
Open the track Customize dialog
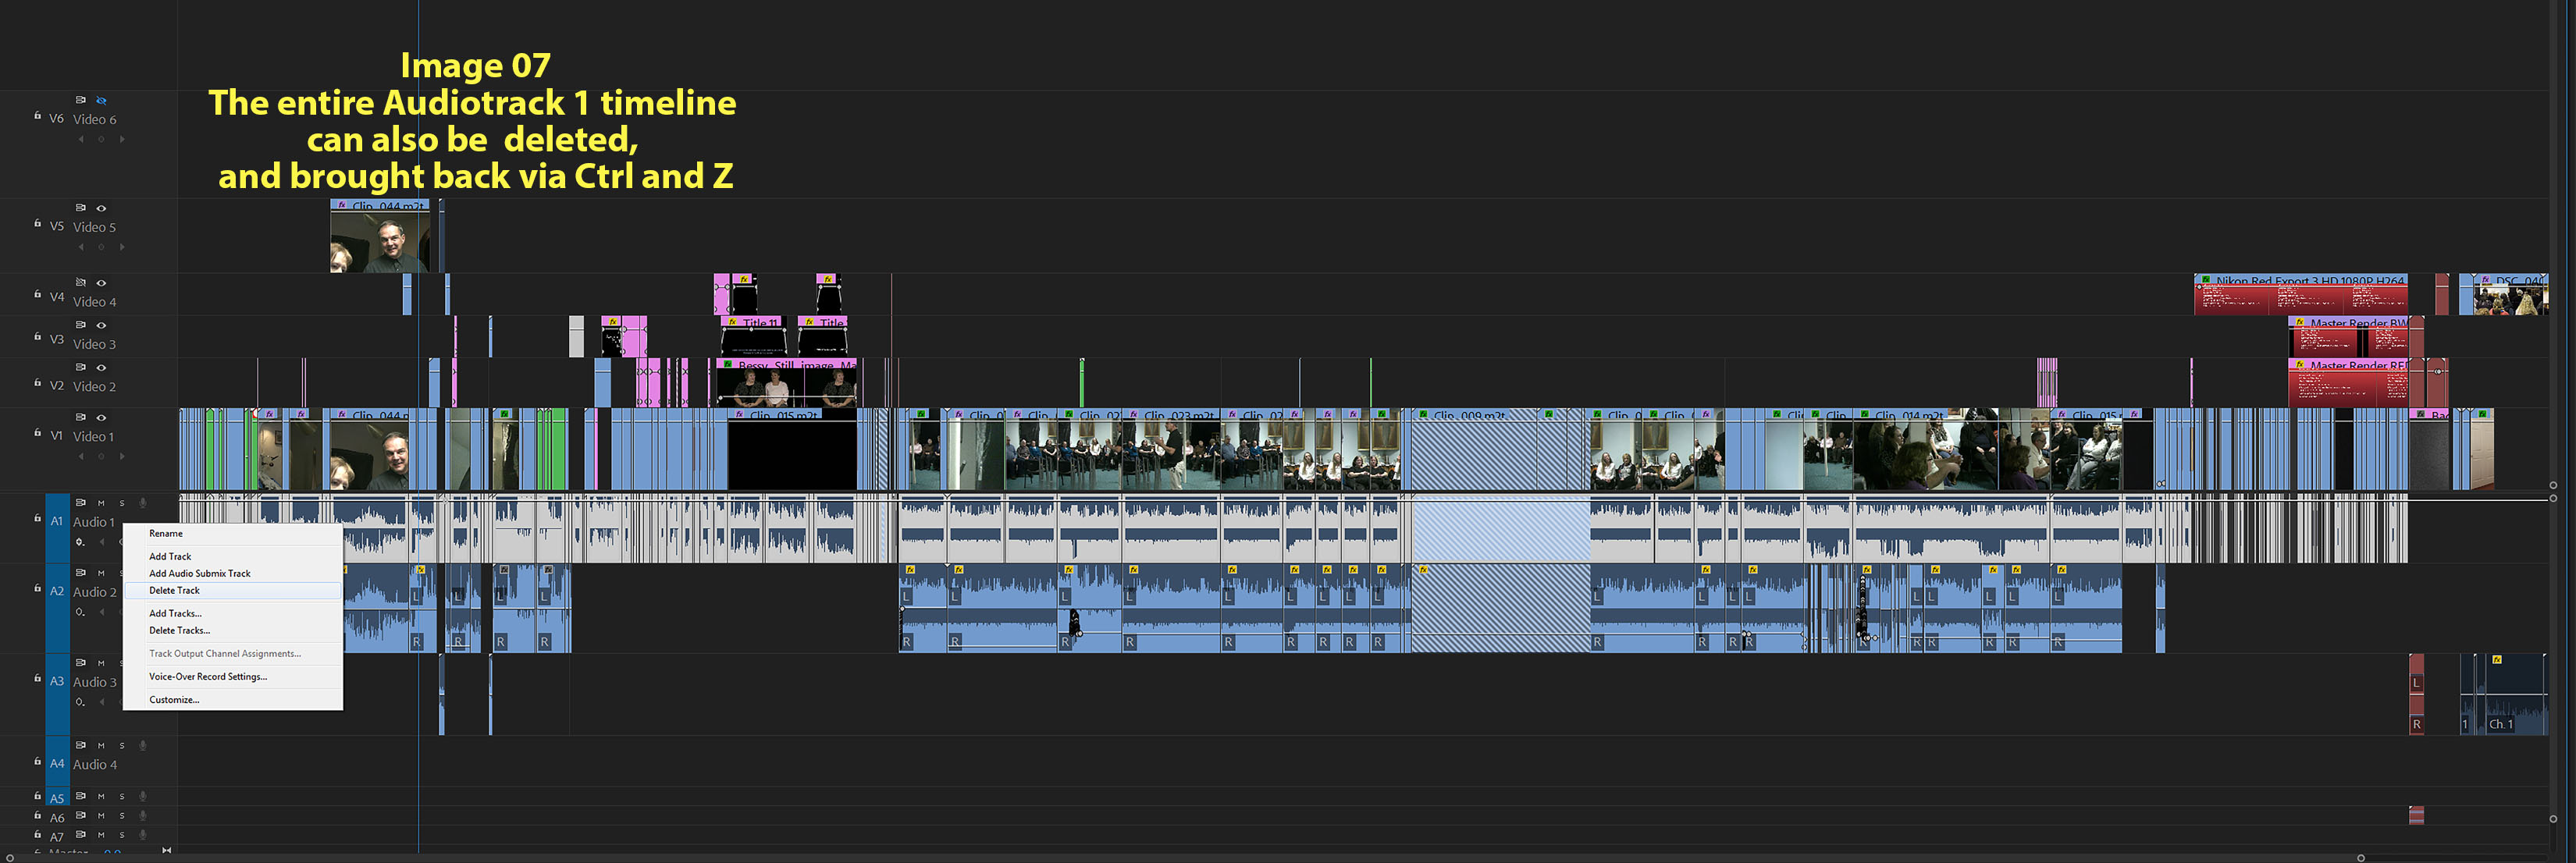pos(173,700)
